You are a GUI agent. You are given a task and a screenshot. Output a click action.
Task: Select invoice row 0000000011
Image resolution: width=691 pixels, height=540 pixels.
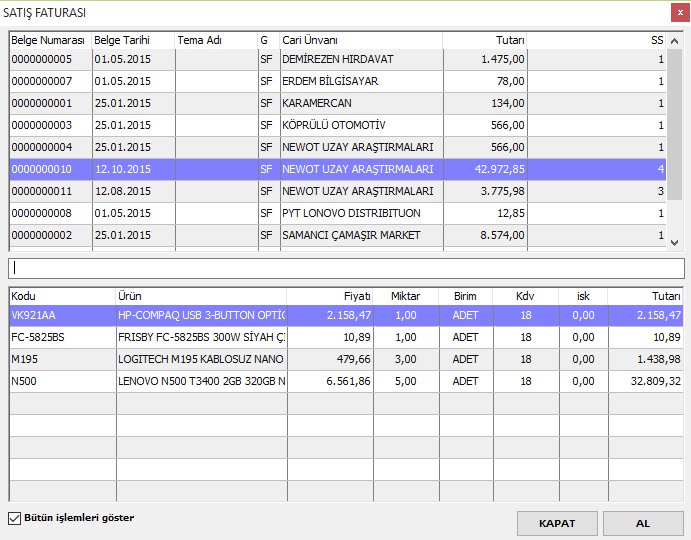338,191
